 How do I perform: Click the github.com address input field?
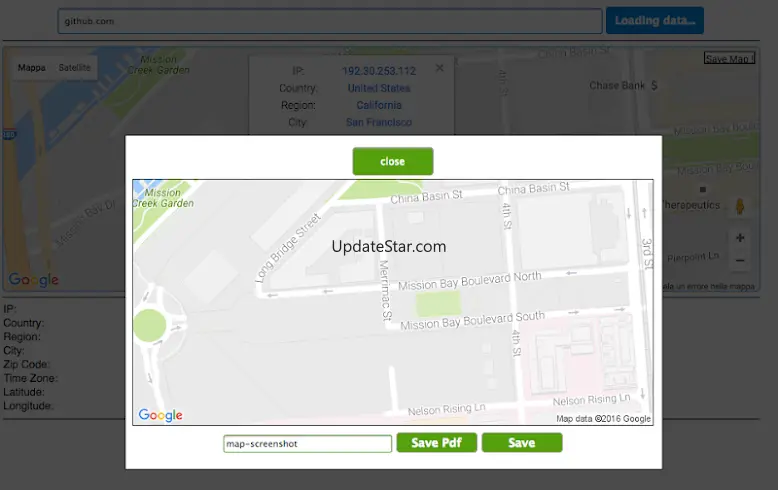tap(330, 21)
